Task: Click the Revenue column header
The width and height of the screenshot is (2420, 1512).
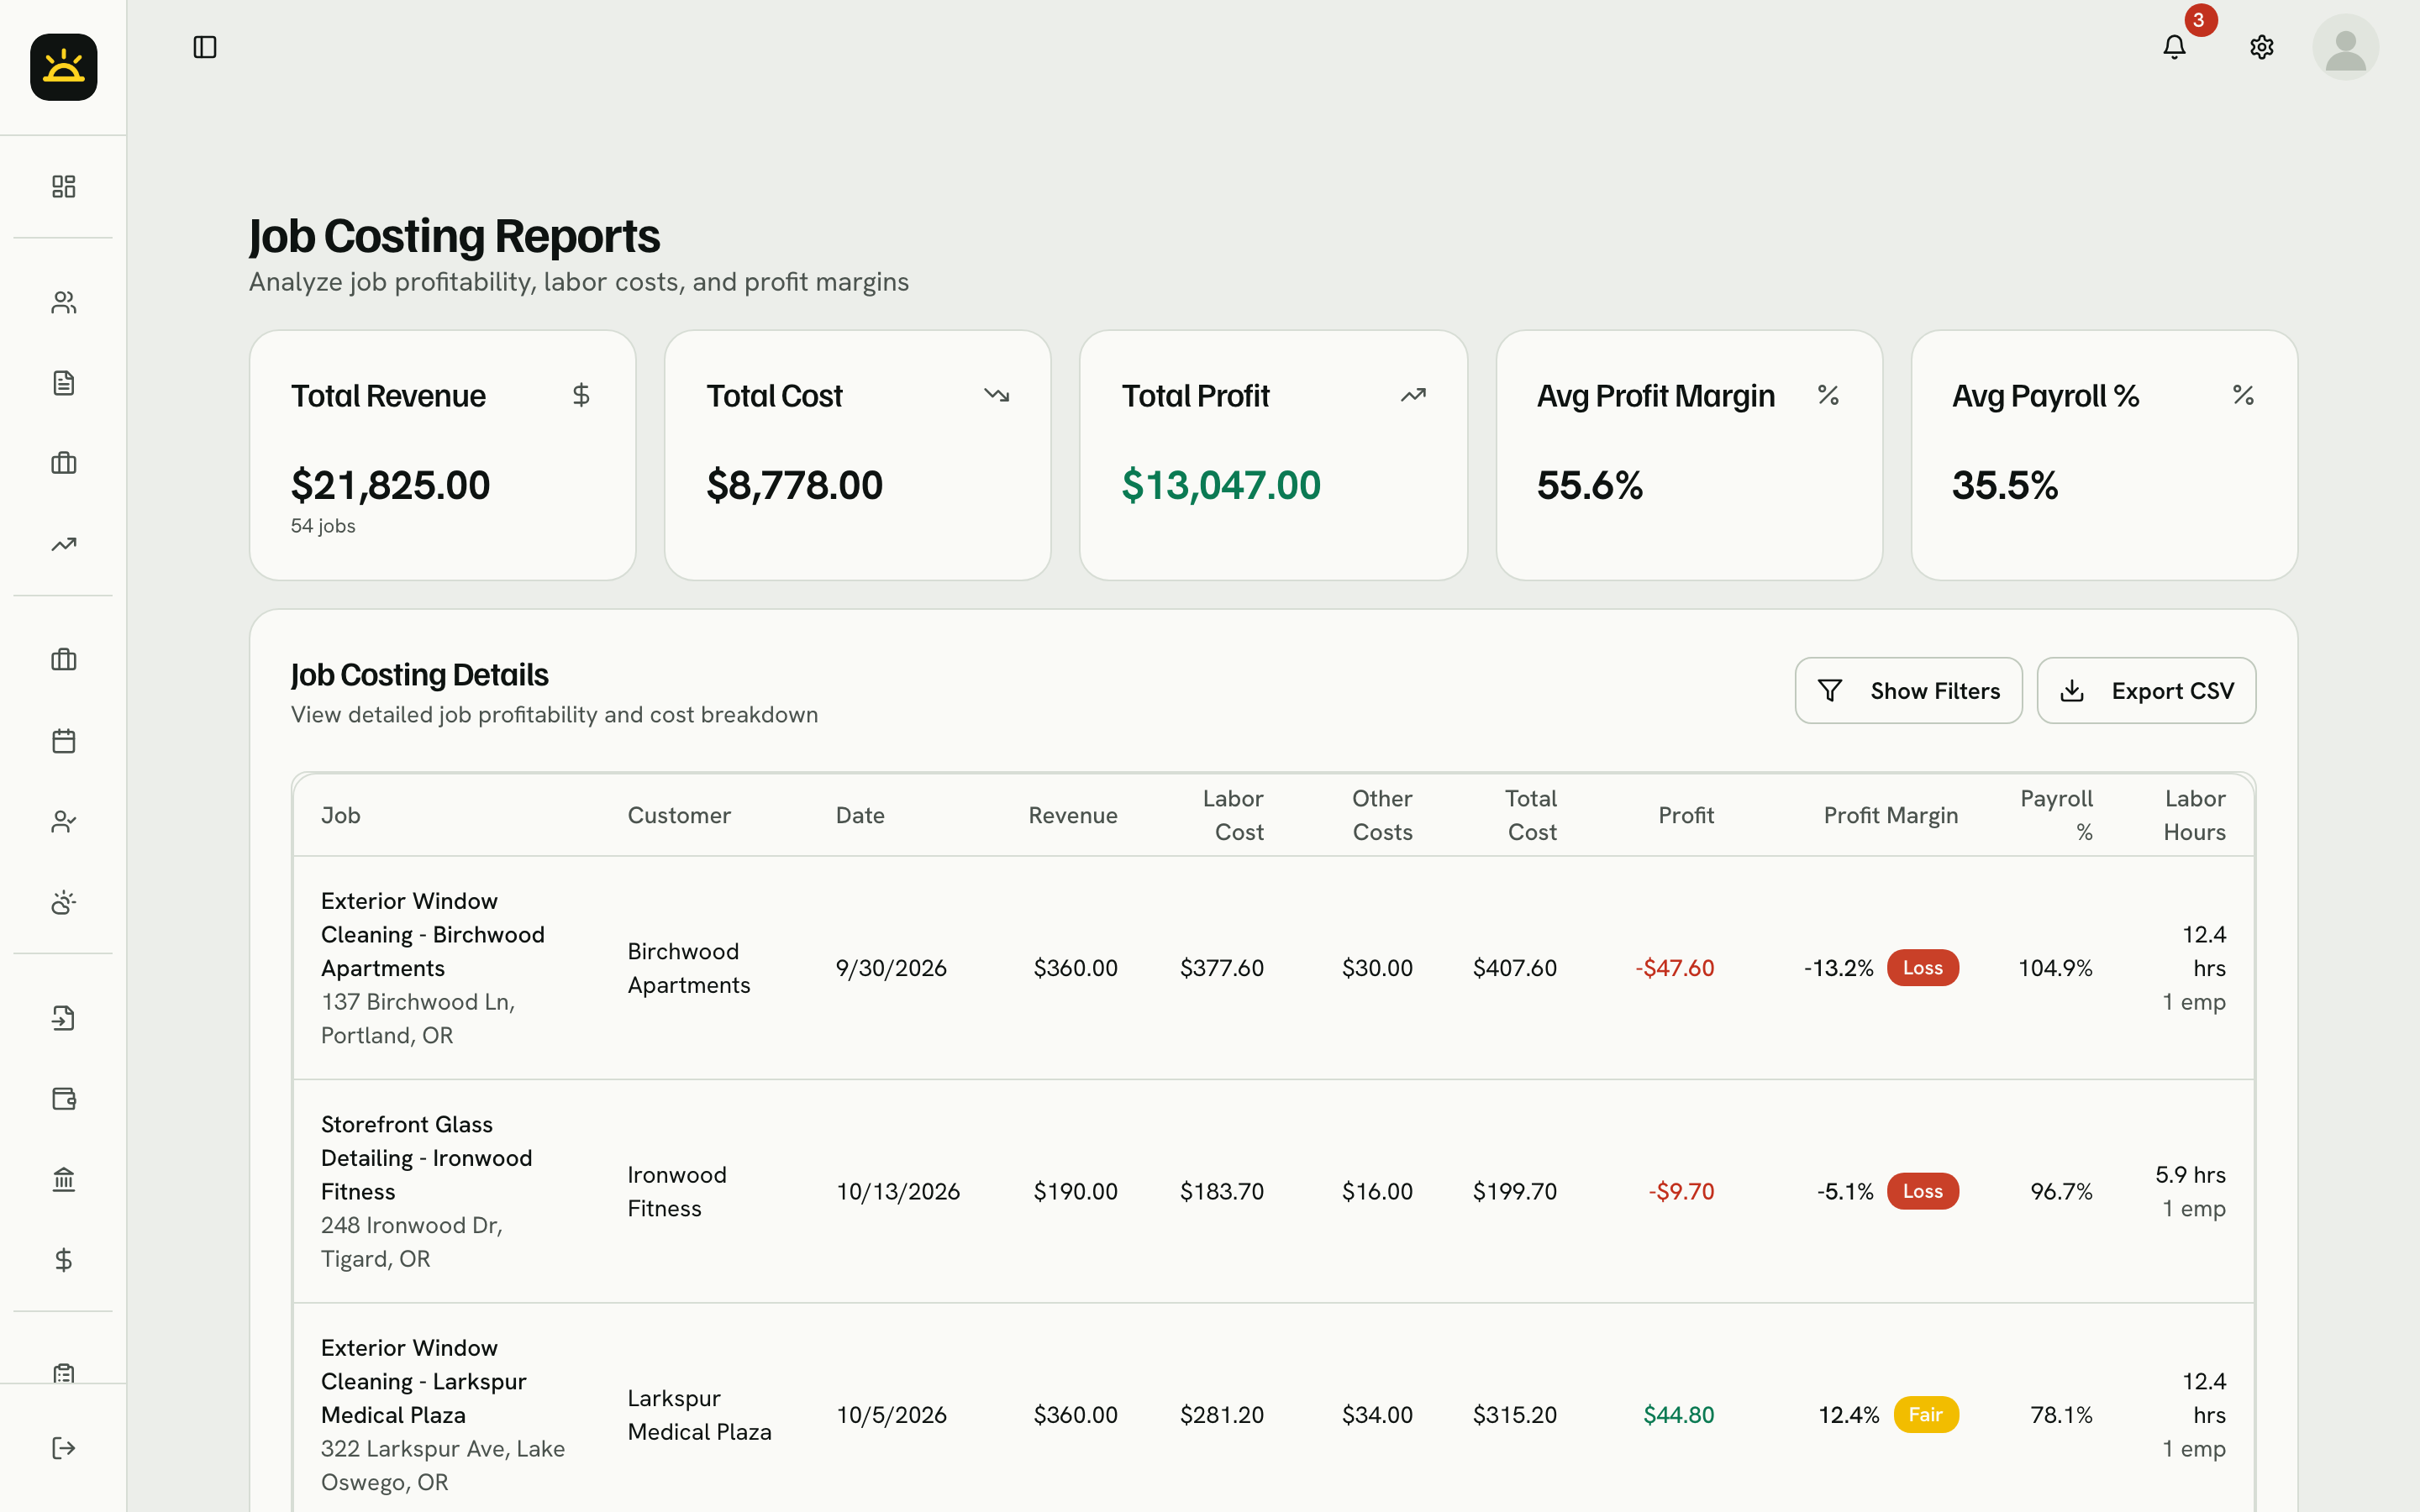Action: (1072, 815)
